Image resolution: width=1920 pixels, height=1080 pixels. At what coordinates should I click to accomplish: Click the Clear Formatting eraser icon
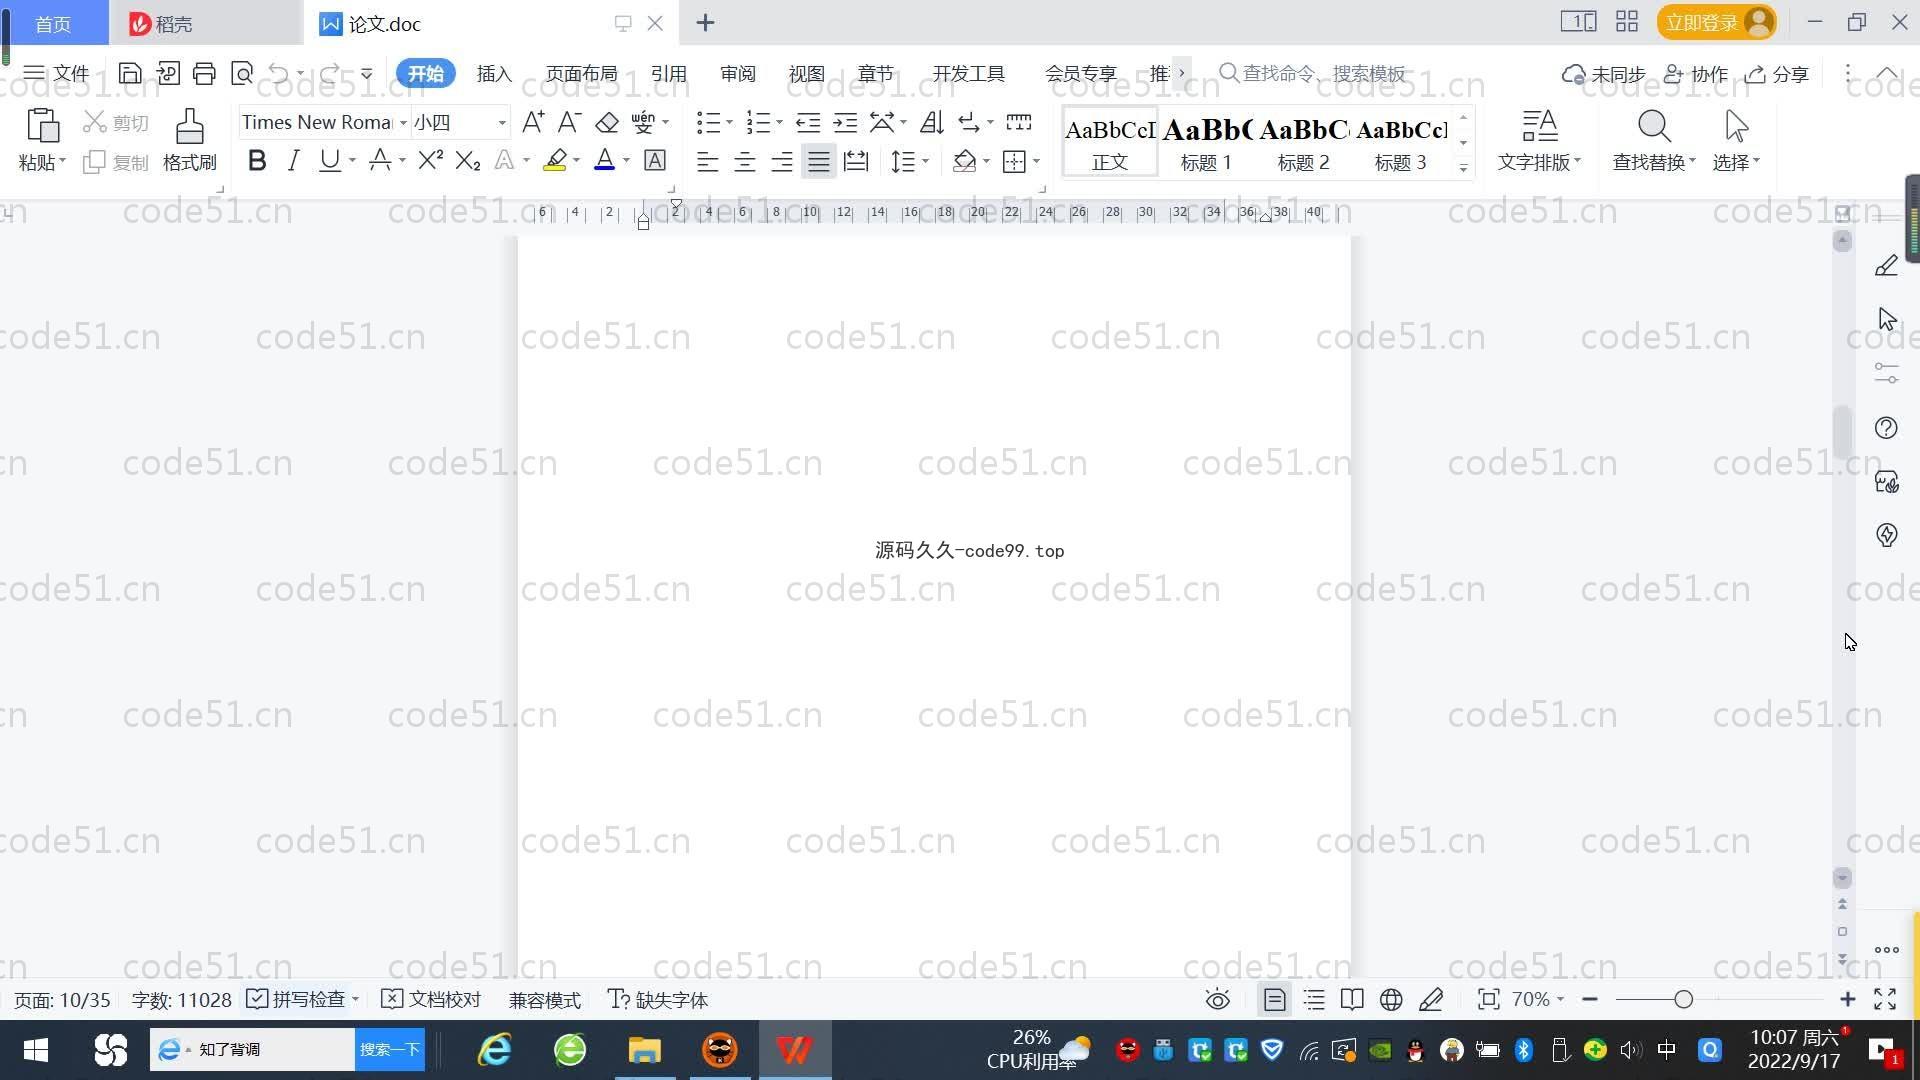(x=606, y=122)
